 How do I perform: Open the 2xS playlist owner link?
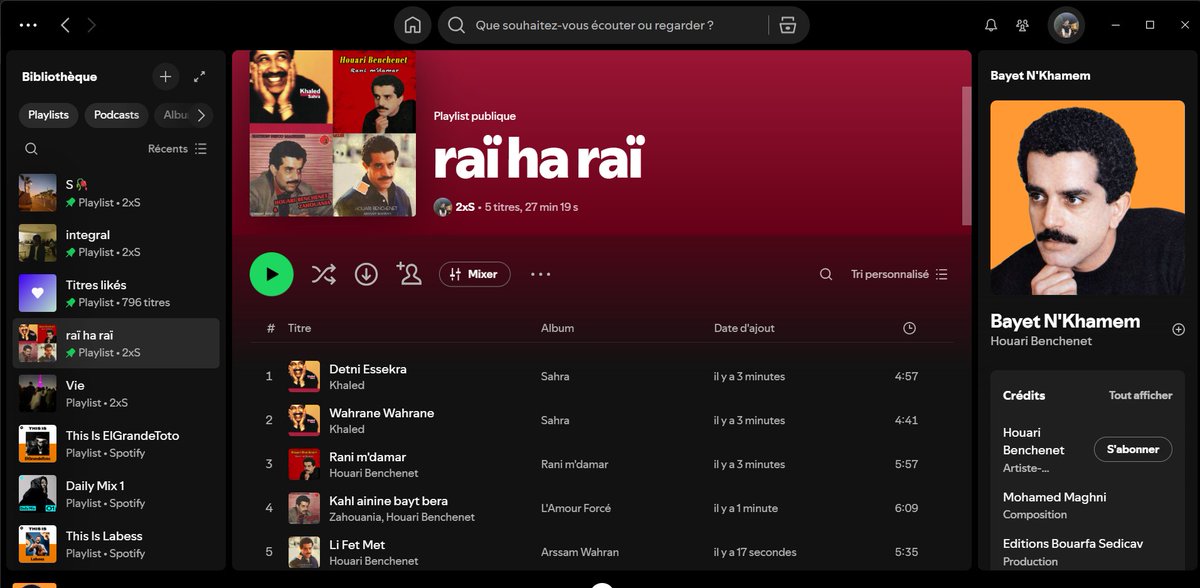[x=465, y=207]
